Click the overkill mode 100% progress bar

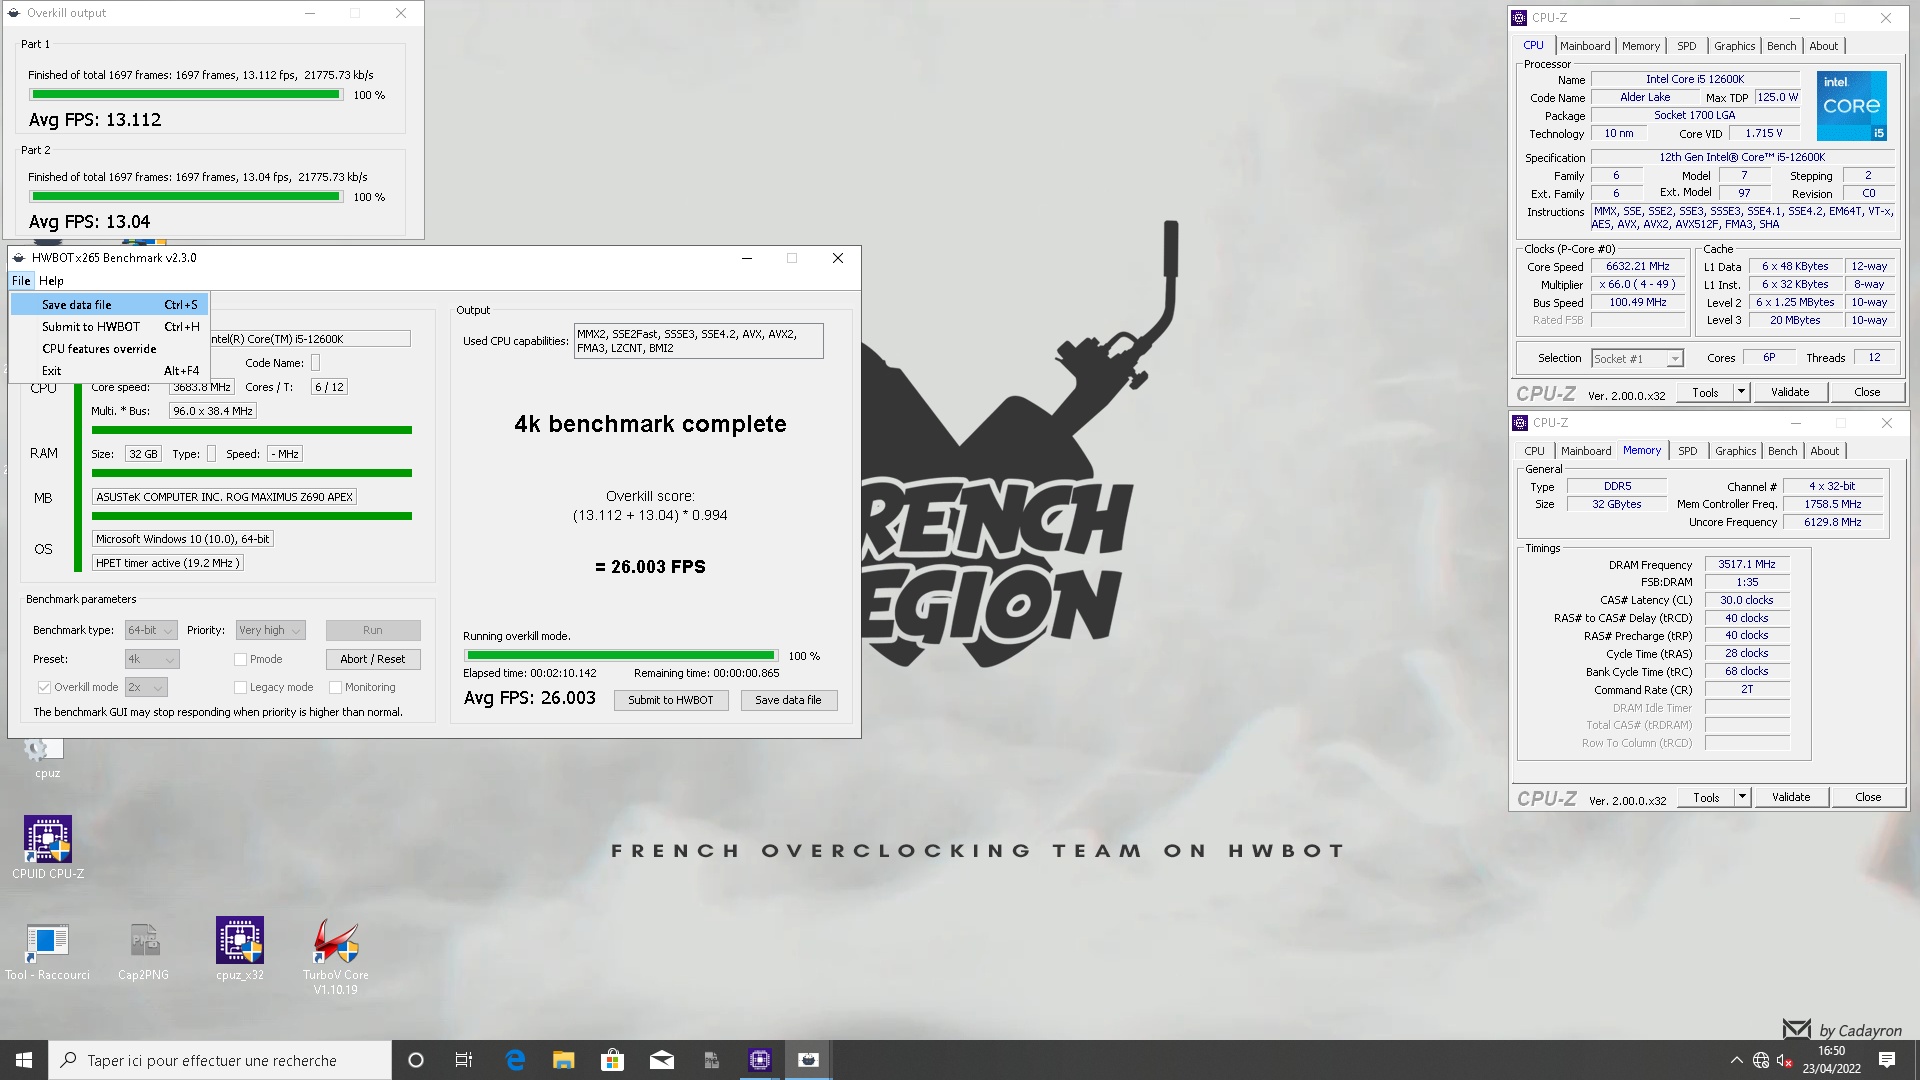point(621,656)
